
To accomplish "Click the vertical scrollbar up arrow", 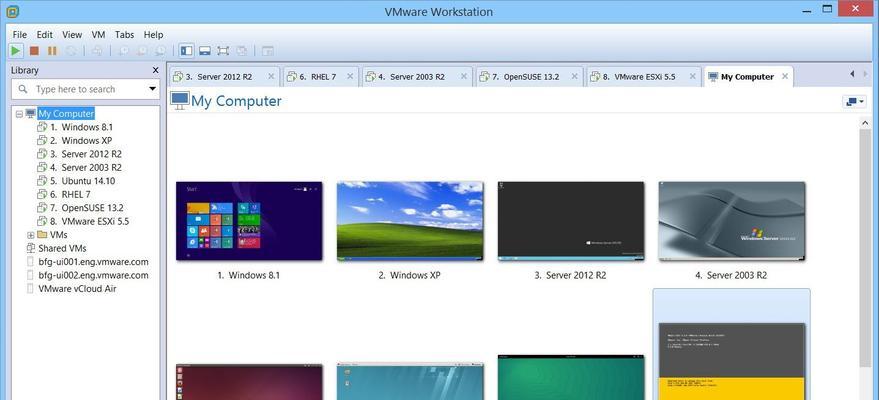I will coord(866,124).
